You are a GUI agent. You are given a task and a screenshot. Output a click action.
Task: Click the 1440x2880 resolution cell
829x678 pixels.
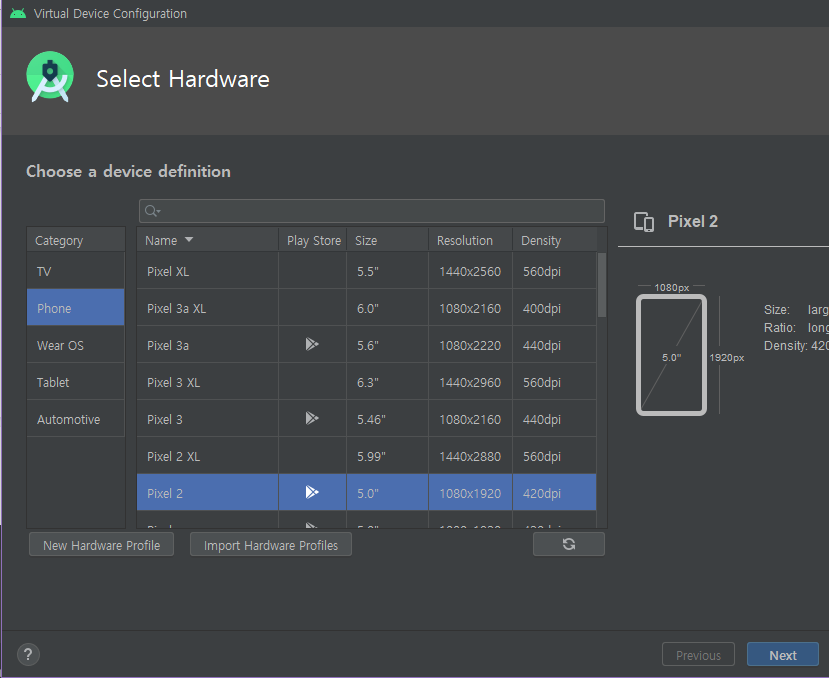pyautogui.click(x=470, y=456)
